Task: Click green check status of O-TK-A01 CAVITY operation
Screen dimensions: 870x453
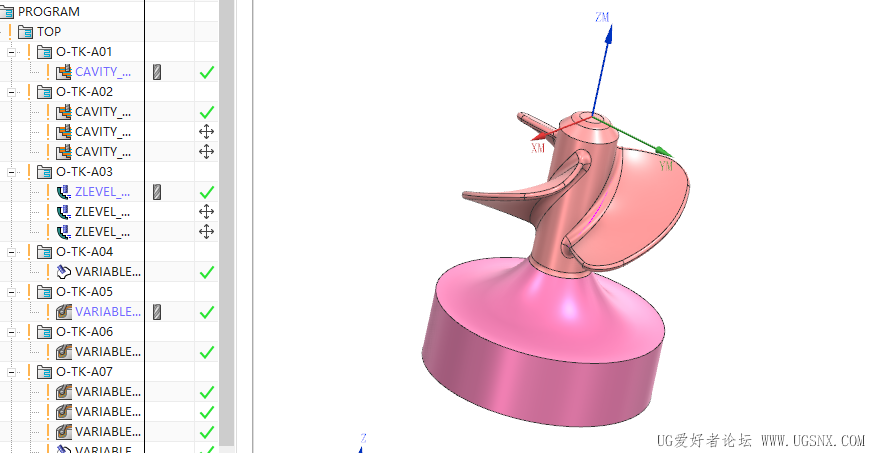Action: 207,72
